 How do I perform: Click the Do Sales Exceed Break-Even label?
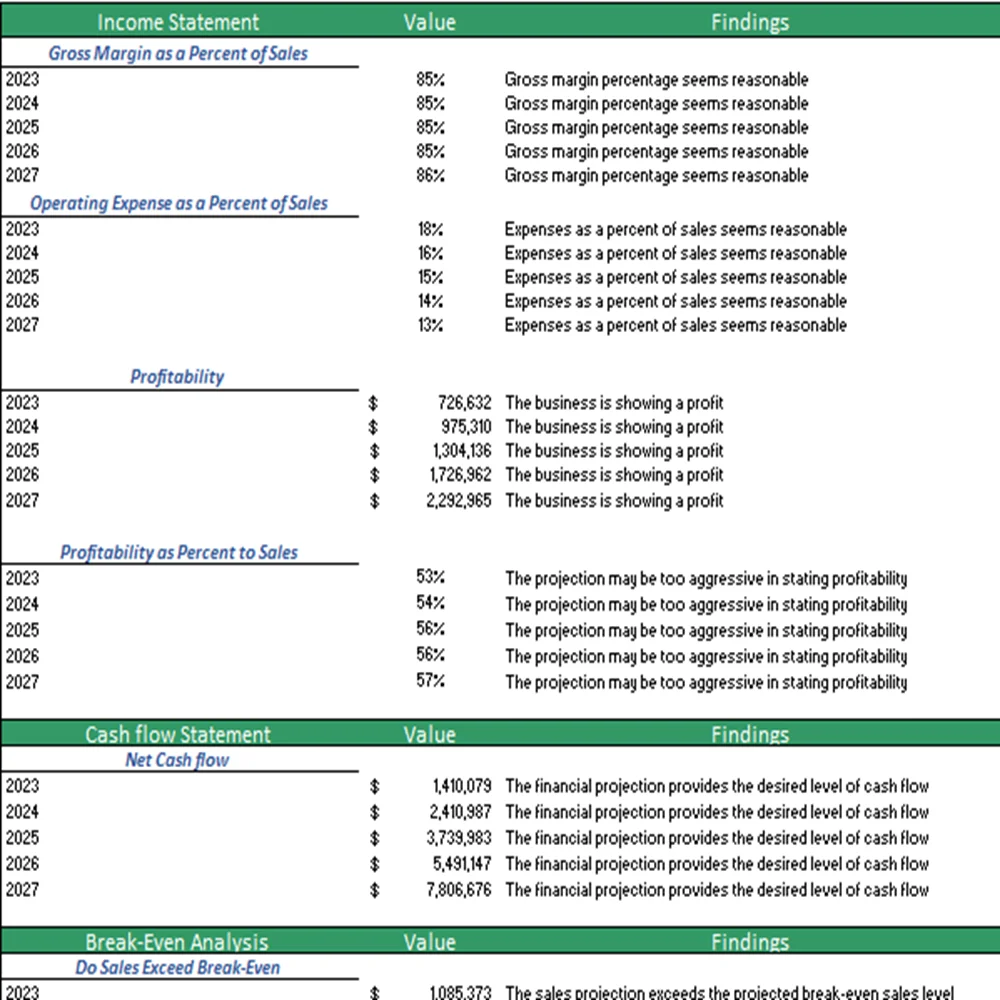177,967
